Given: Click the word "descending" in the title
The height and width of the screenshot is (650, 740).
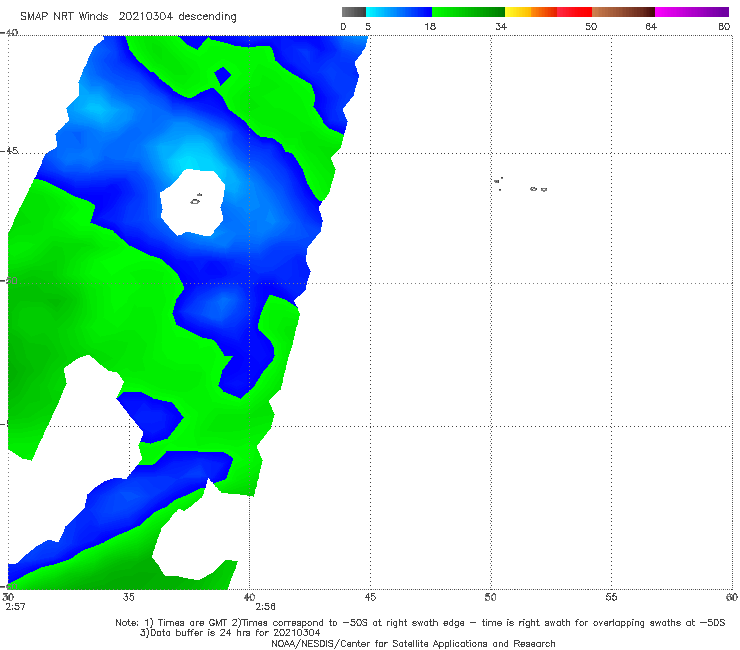Looking at the screenshot, I should click(x=208, y=17).
